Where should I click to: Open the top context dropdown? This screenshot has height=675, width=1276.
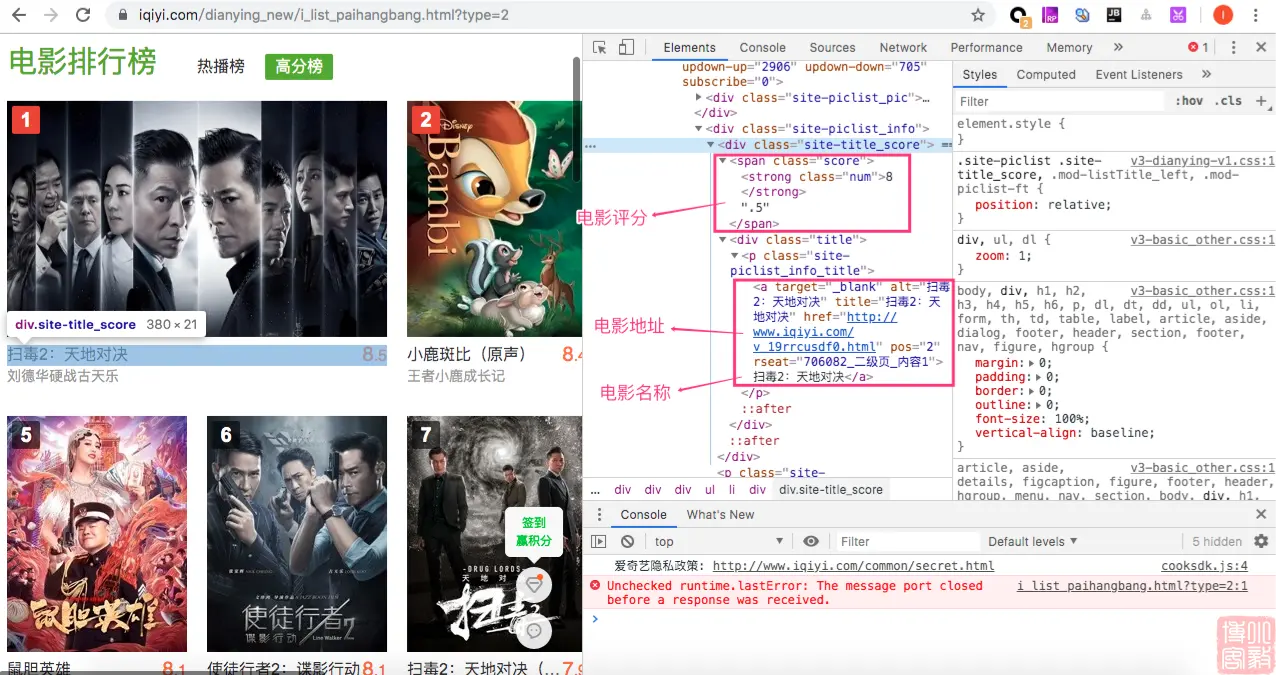719,541
